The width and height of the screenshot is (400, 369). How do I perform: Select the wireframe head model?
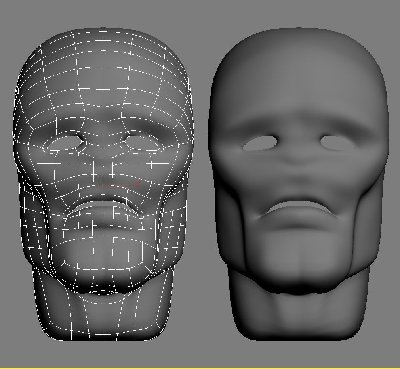pos(102,184)
